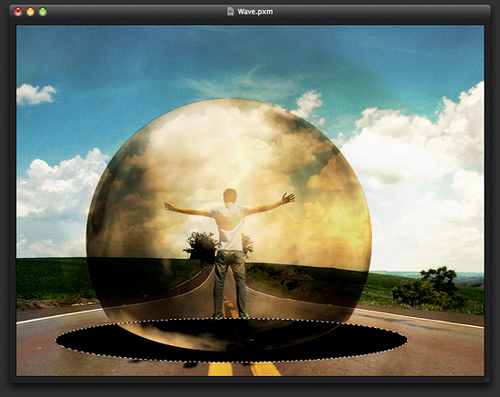
Task: Click the green bush beside the road at right
Action: [430, 288]
